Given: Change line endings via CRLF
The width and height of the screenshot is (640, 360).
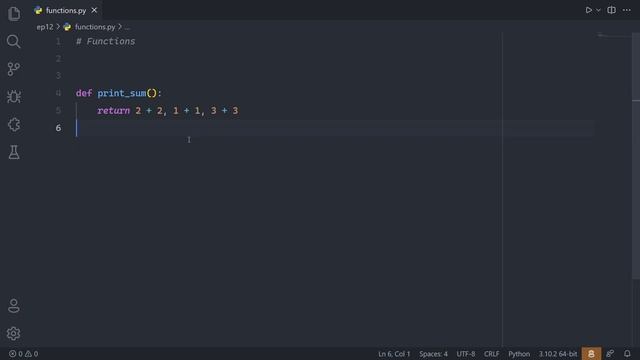Looking at the screenshot, I should (x=491, y=354).
